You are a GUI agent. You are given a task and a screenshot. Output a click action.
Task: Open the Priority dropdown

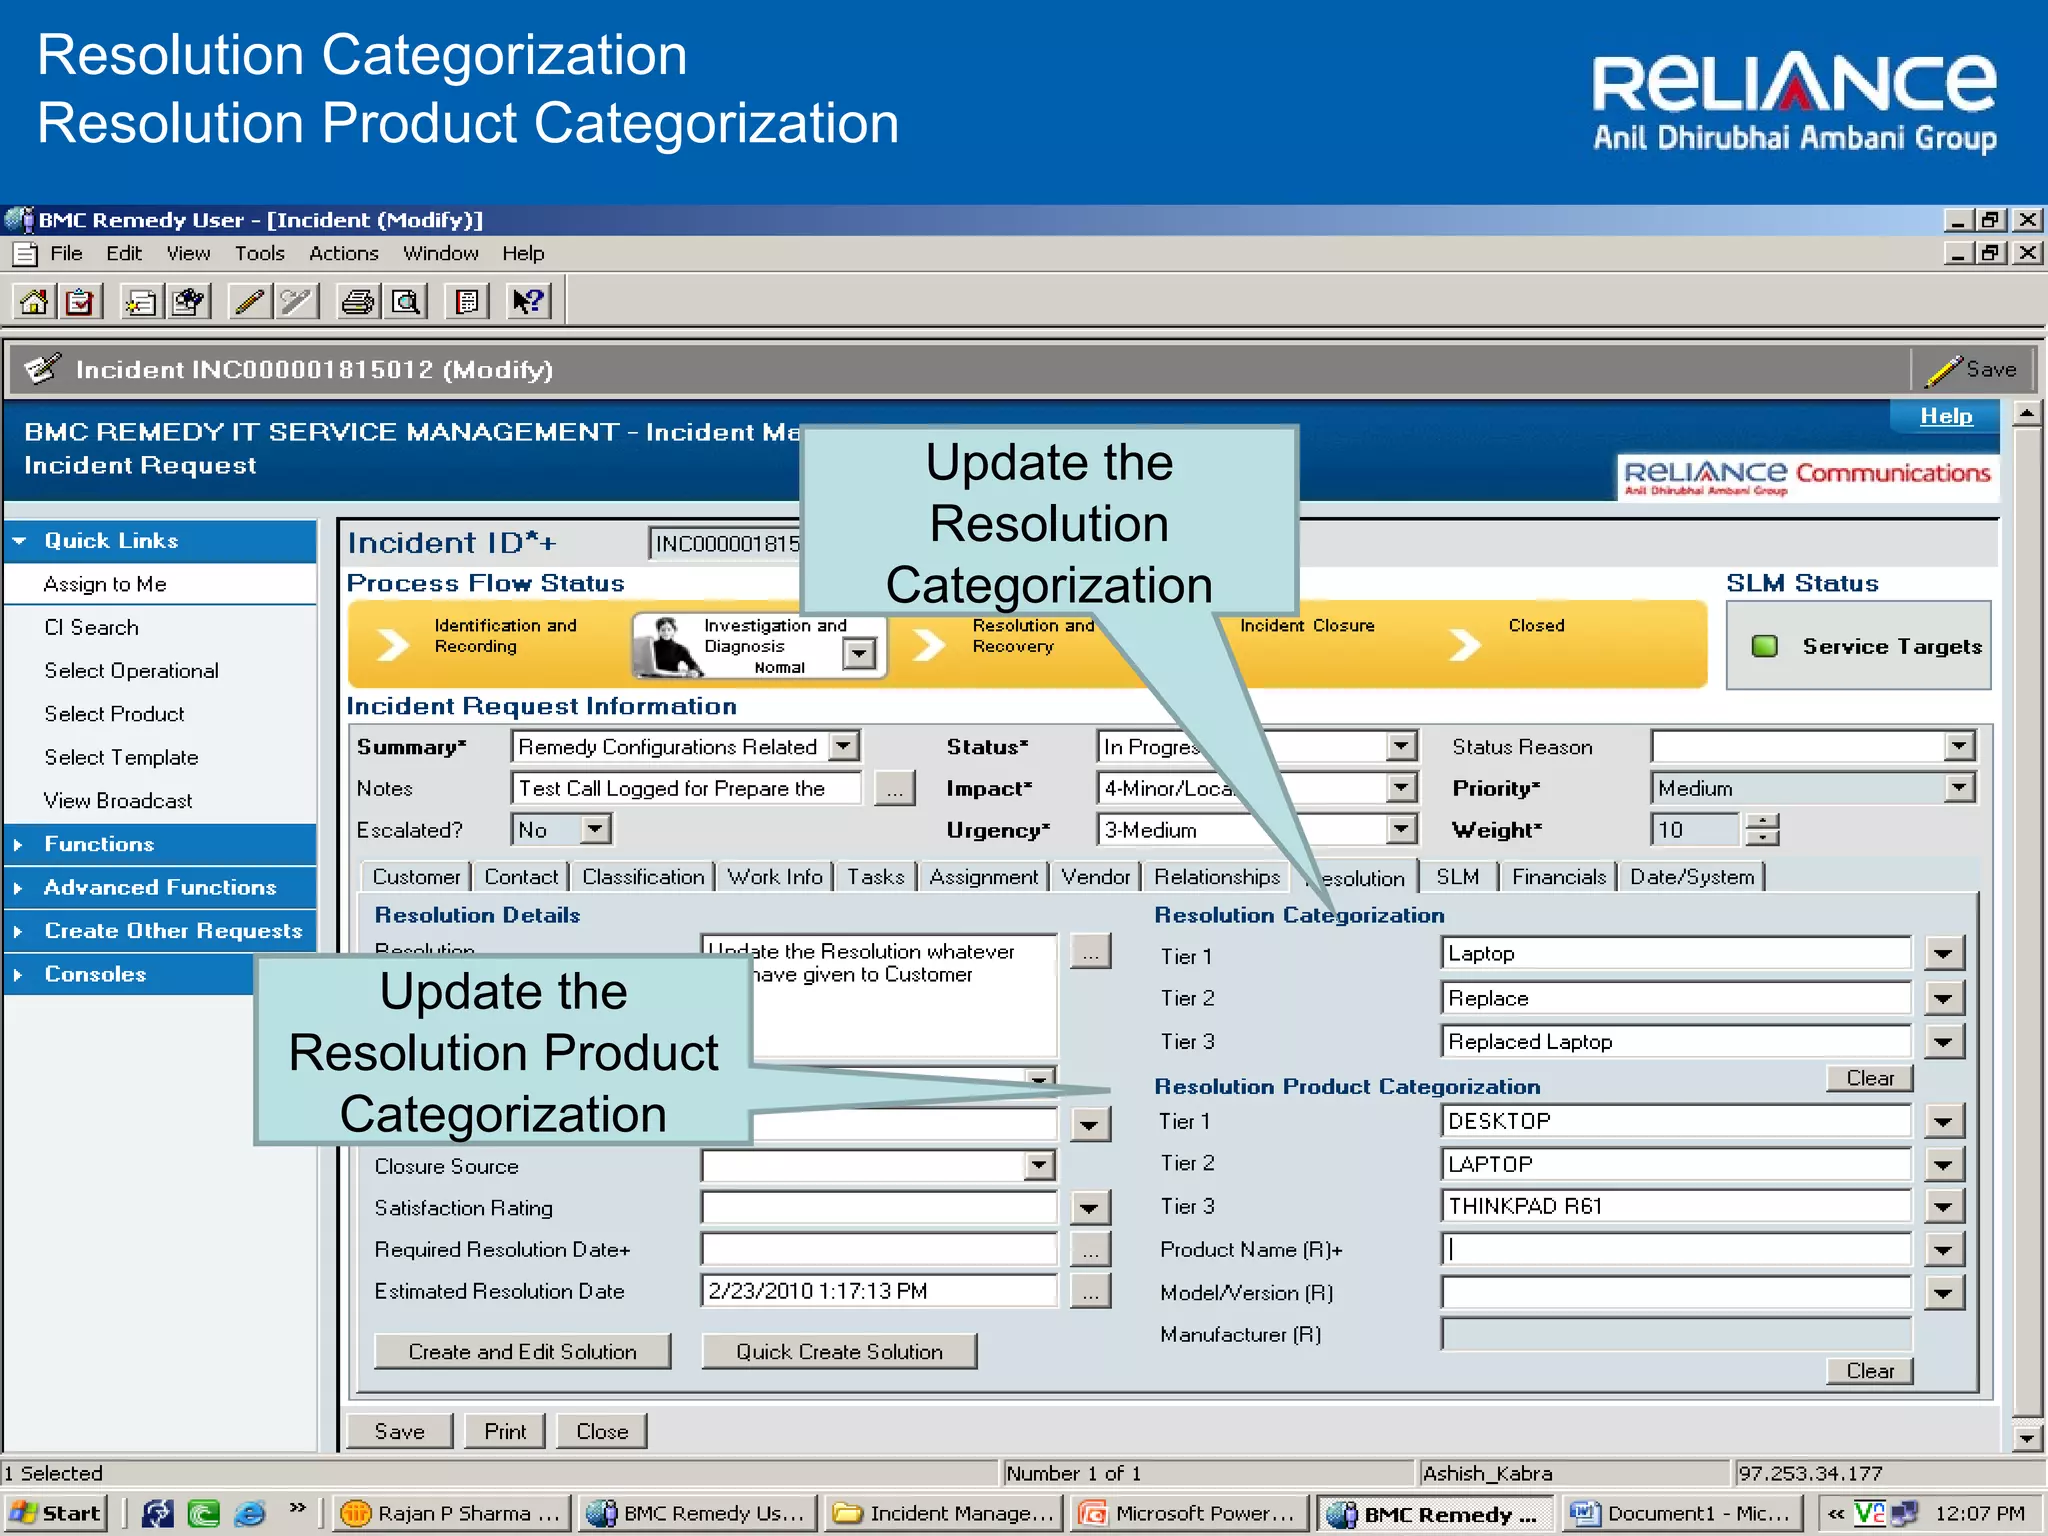(1959, 789)
